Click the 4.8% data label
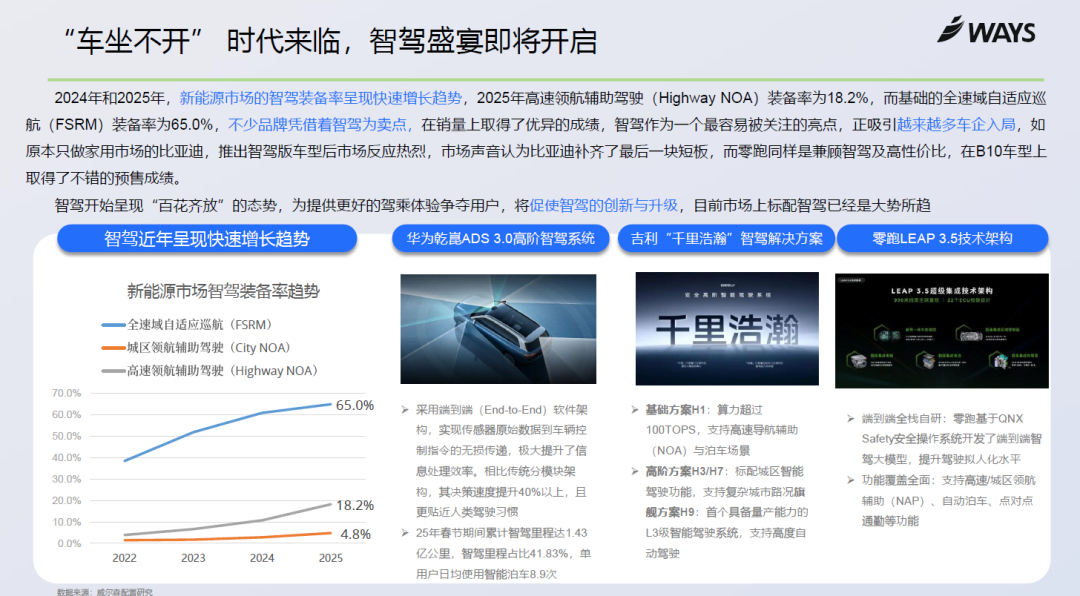The width and height of the screenshot is (1080, 596). (x=355, y=534)
